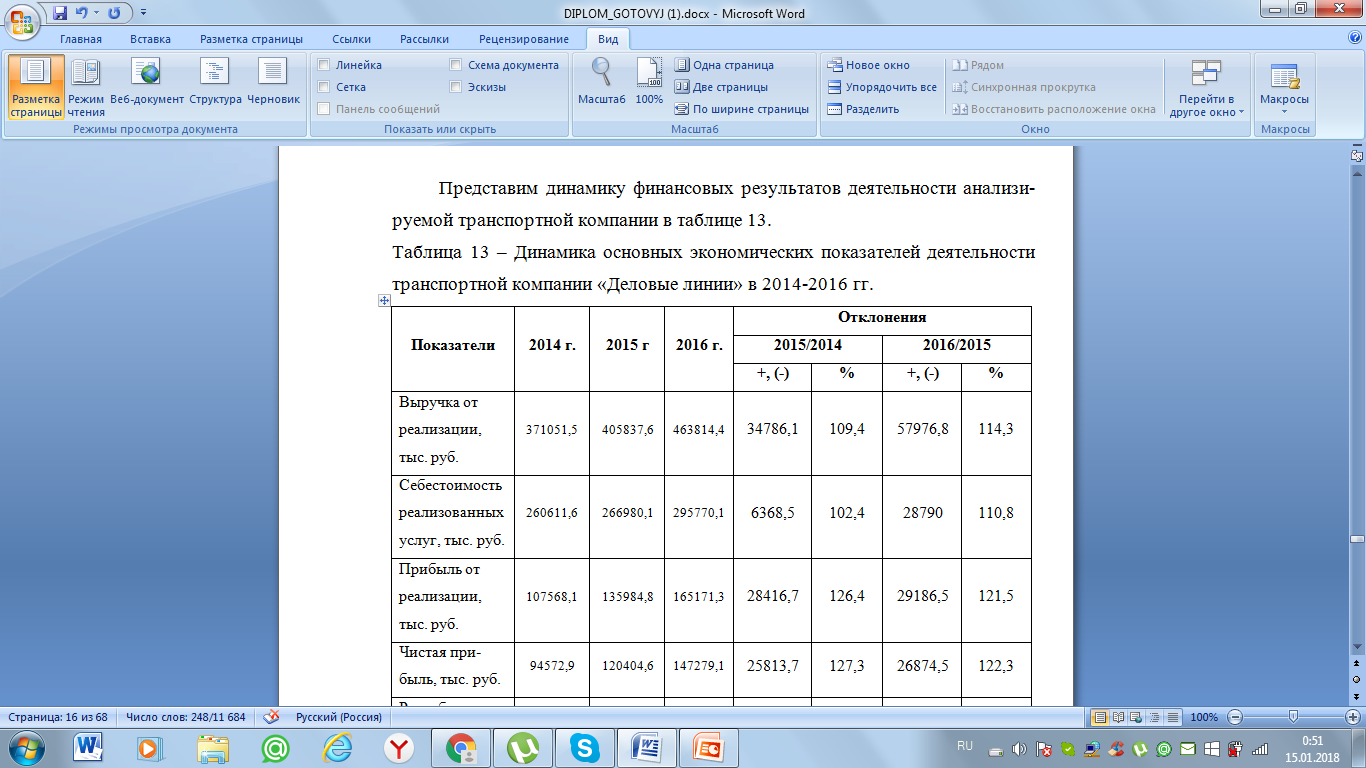
Task: Set zoom to 100% from the ribbon
Action: point(649,80)
